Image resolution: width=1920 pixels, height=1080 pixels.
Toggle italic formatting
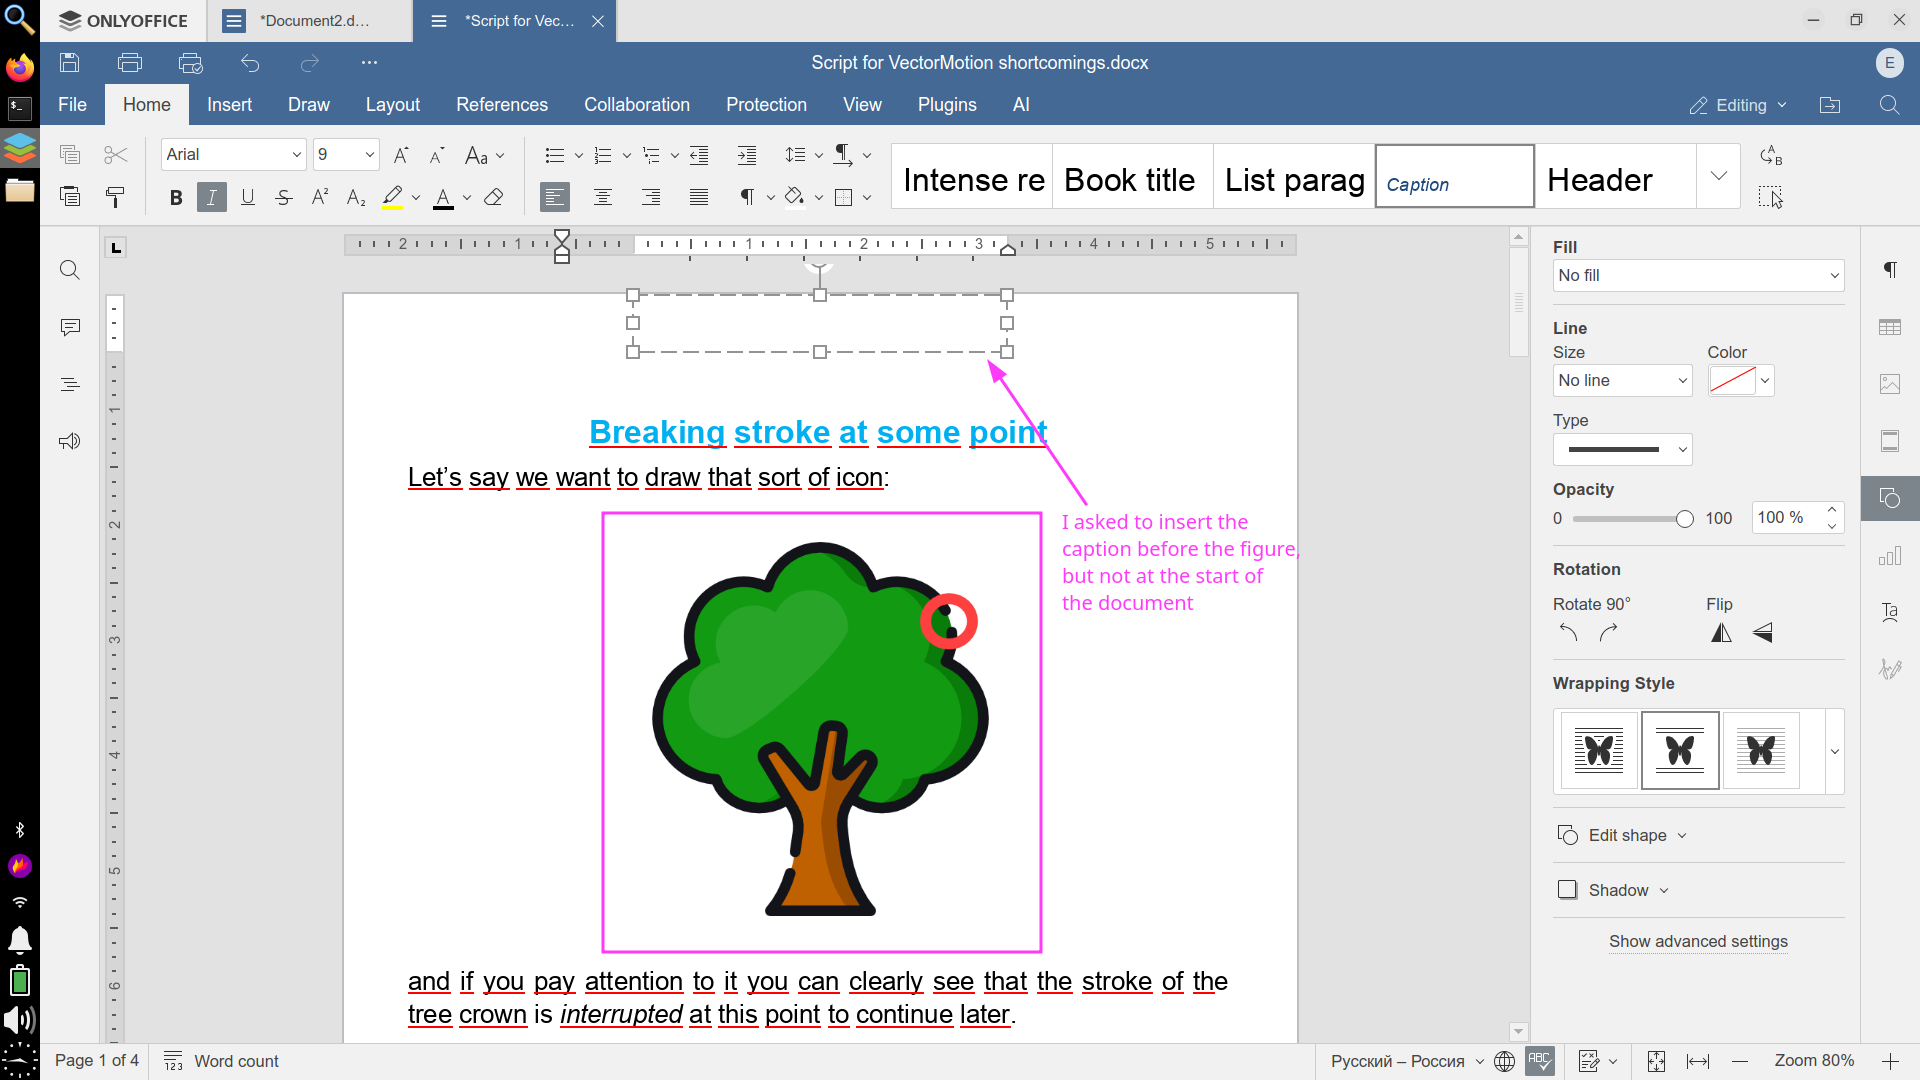pyautogui.click(x=211, y=197)
